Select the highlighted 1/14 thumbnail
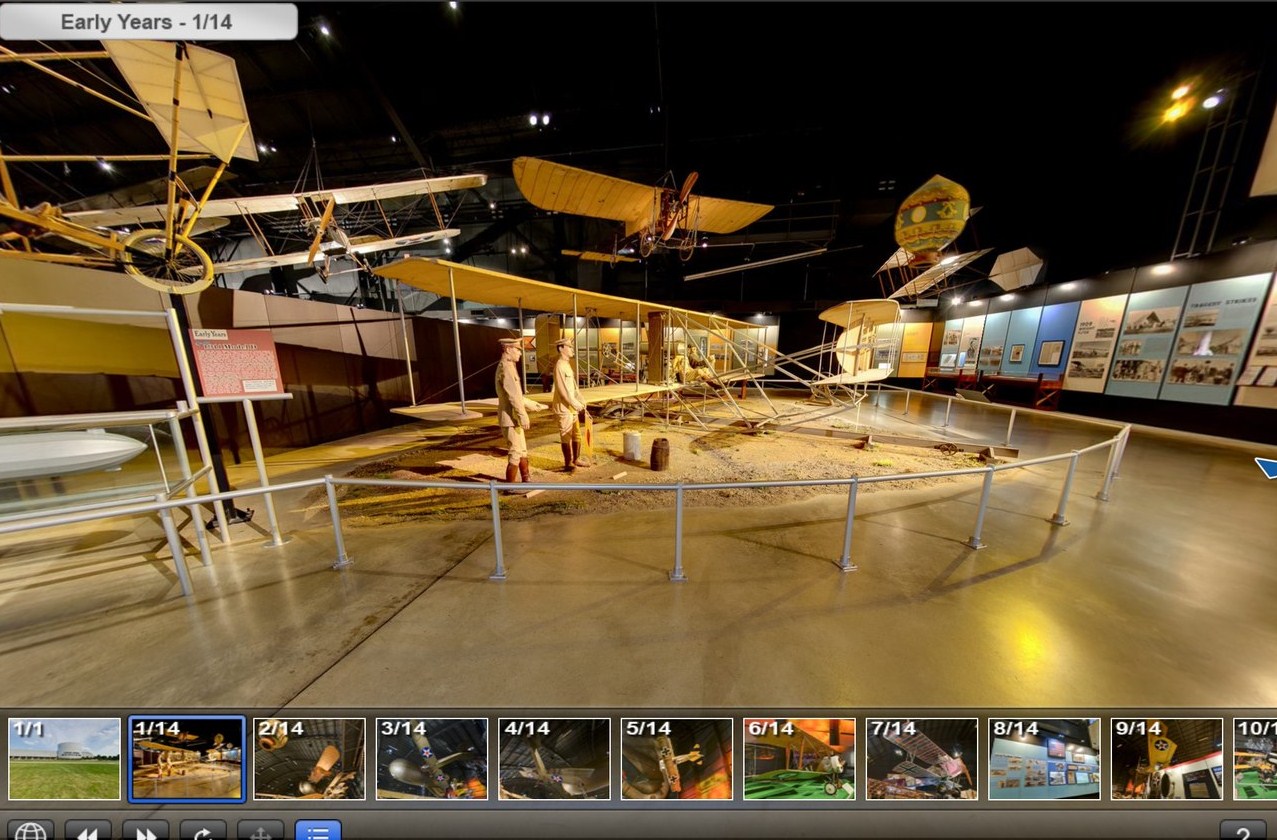This screenshot has height=840, width=1277. point(187,759)
